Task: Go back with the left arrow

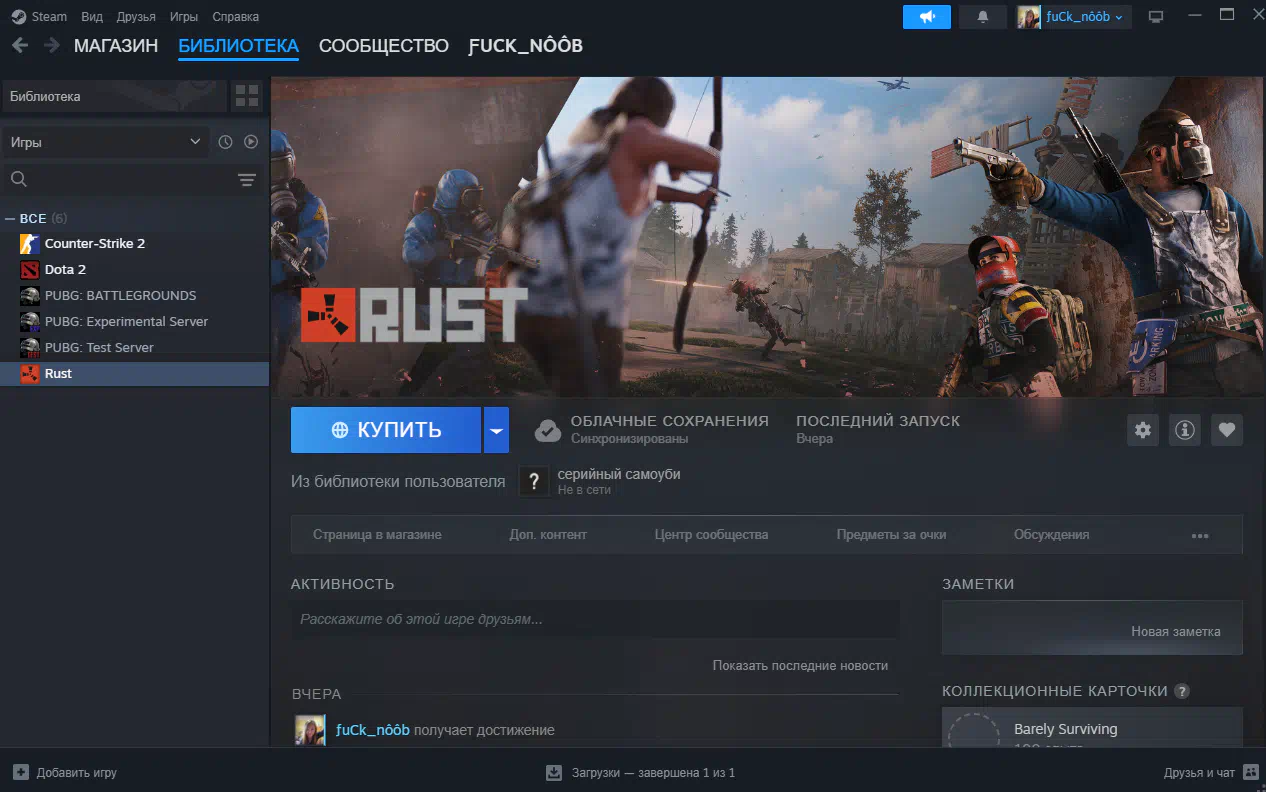Action: (x=20, y=45)
